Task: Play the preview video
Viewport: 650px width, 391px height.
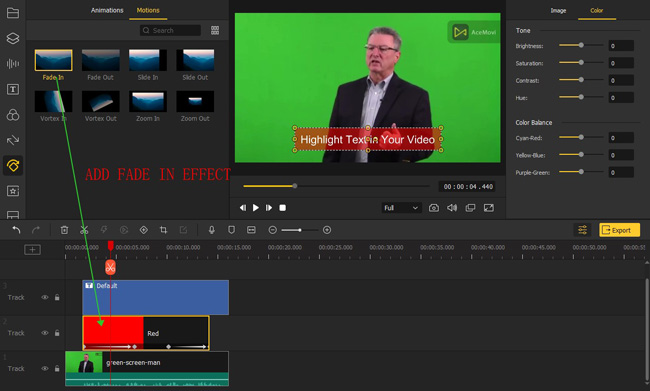Action: click(256, 208)
